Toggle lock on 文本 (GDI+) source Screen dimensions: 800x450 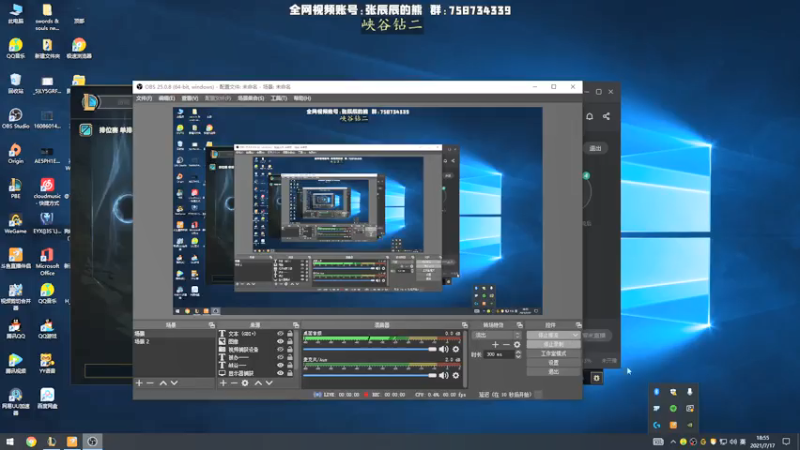click(290, 334)
